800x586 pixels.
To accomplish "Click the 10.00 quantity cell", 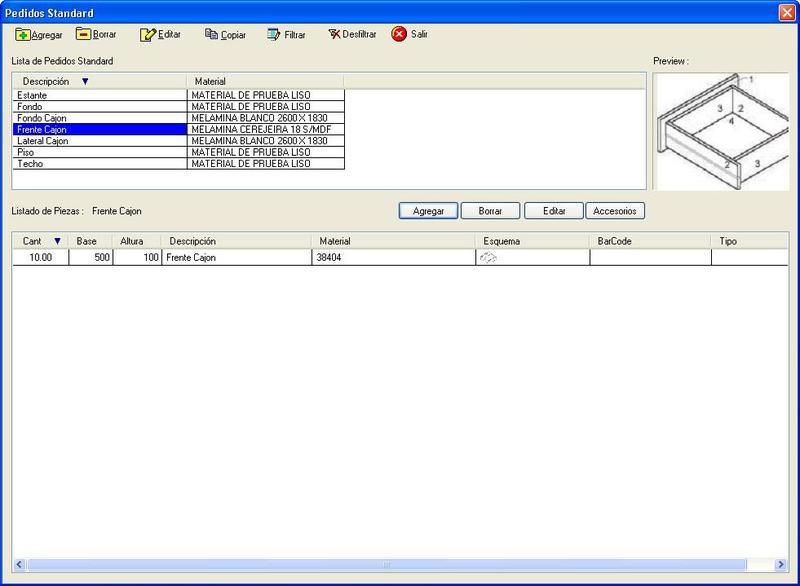I will tap(40, 258).
